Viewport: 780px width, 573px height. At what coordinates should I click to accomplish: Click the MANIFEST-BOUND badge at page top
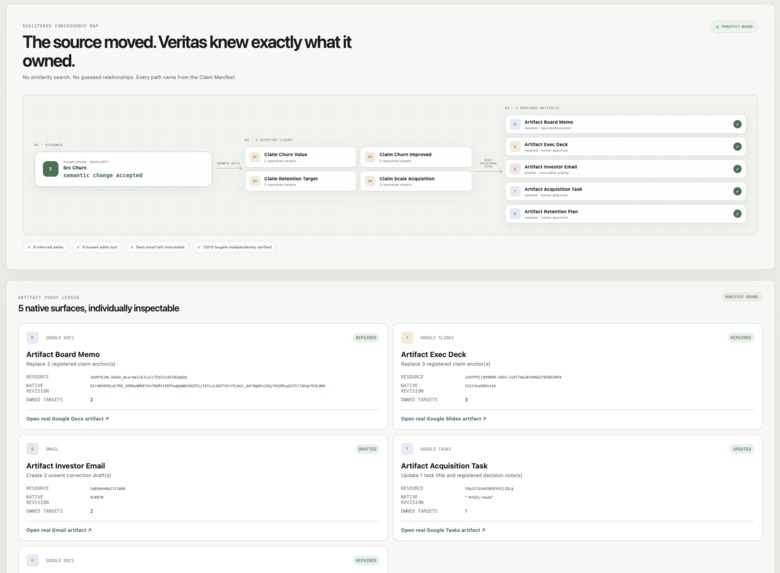[x=734, y=27]
